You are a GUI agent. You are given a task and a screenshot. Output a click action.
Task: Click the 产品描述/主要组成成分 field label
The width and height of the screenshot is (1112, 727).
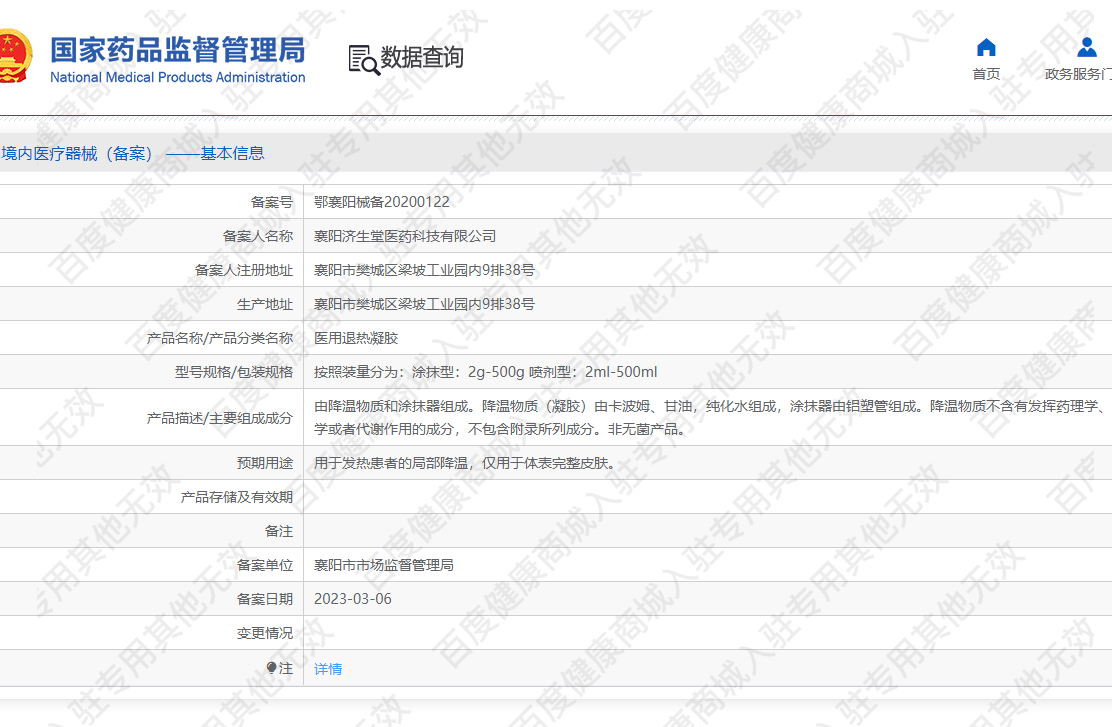(220, 418)
